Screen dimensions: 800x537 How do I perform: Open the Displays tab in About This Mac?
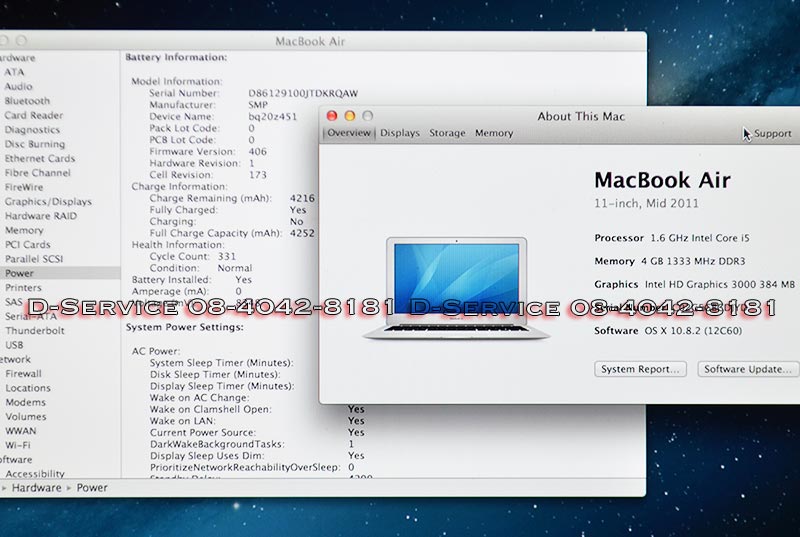399,133
